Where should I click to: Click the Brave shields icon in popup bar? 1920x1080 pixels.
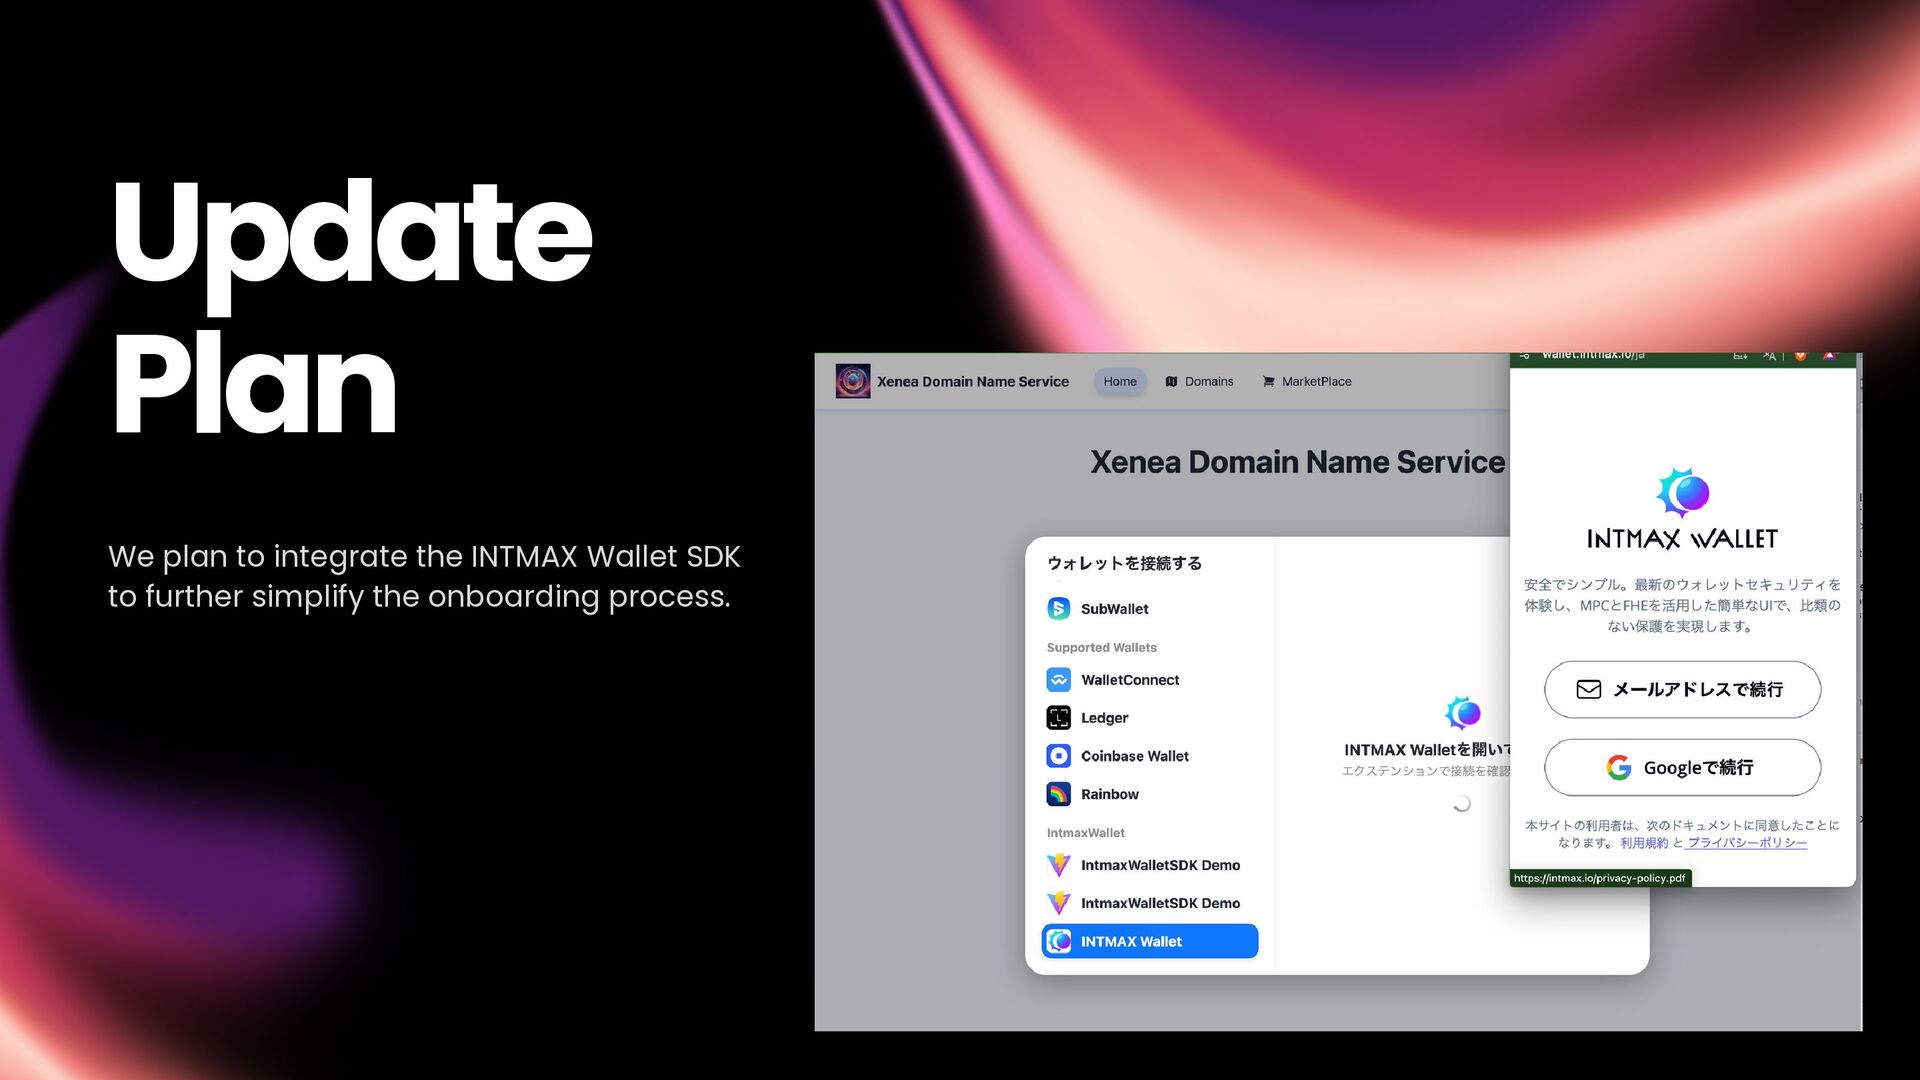(x=1800, y=356)
